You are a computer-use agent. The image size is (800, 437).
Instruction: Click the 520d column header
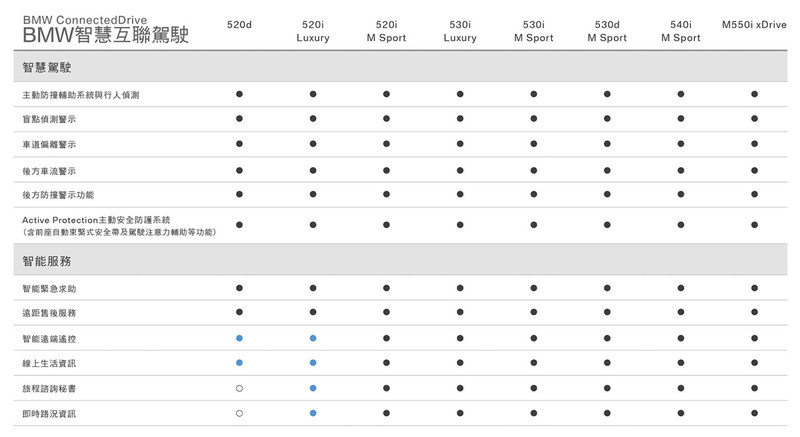[x=239, y=24]
